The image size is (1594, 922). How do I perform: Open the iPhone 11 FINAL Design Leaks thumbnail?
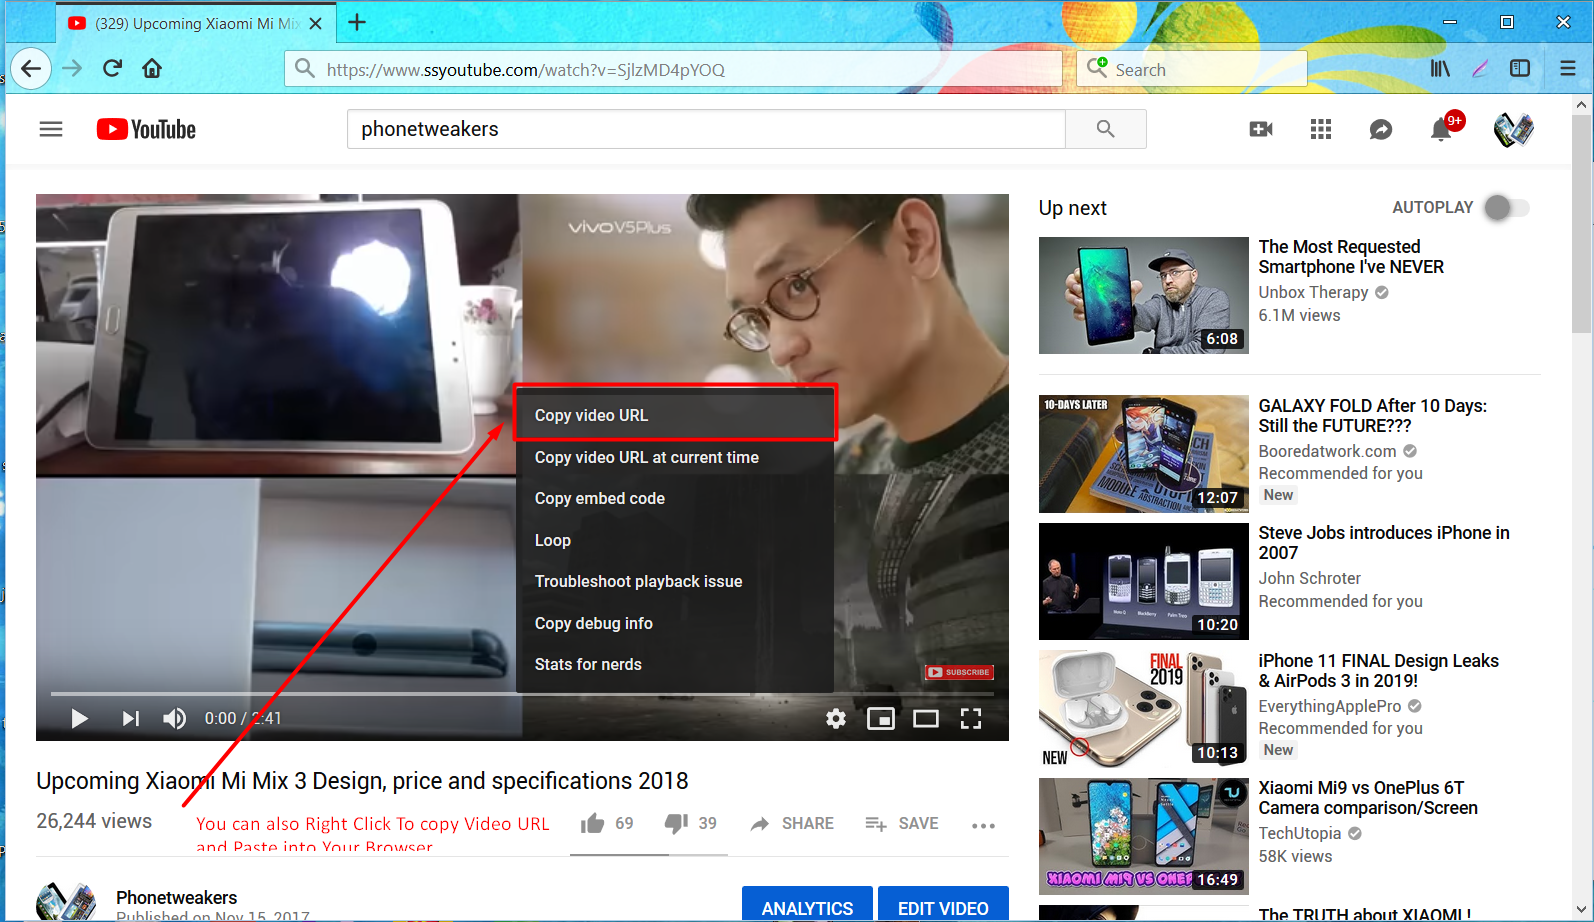click(1143, 708)
